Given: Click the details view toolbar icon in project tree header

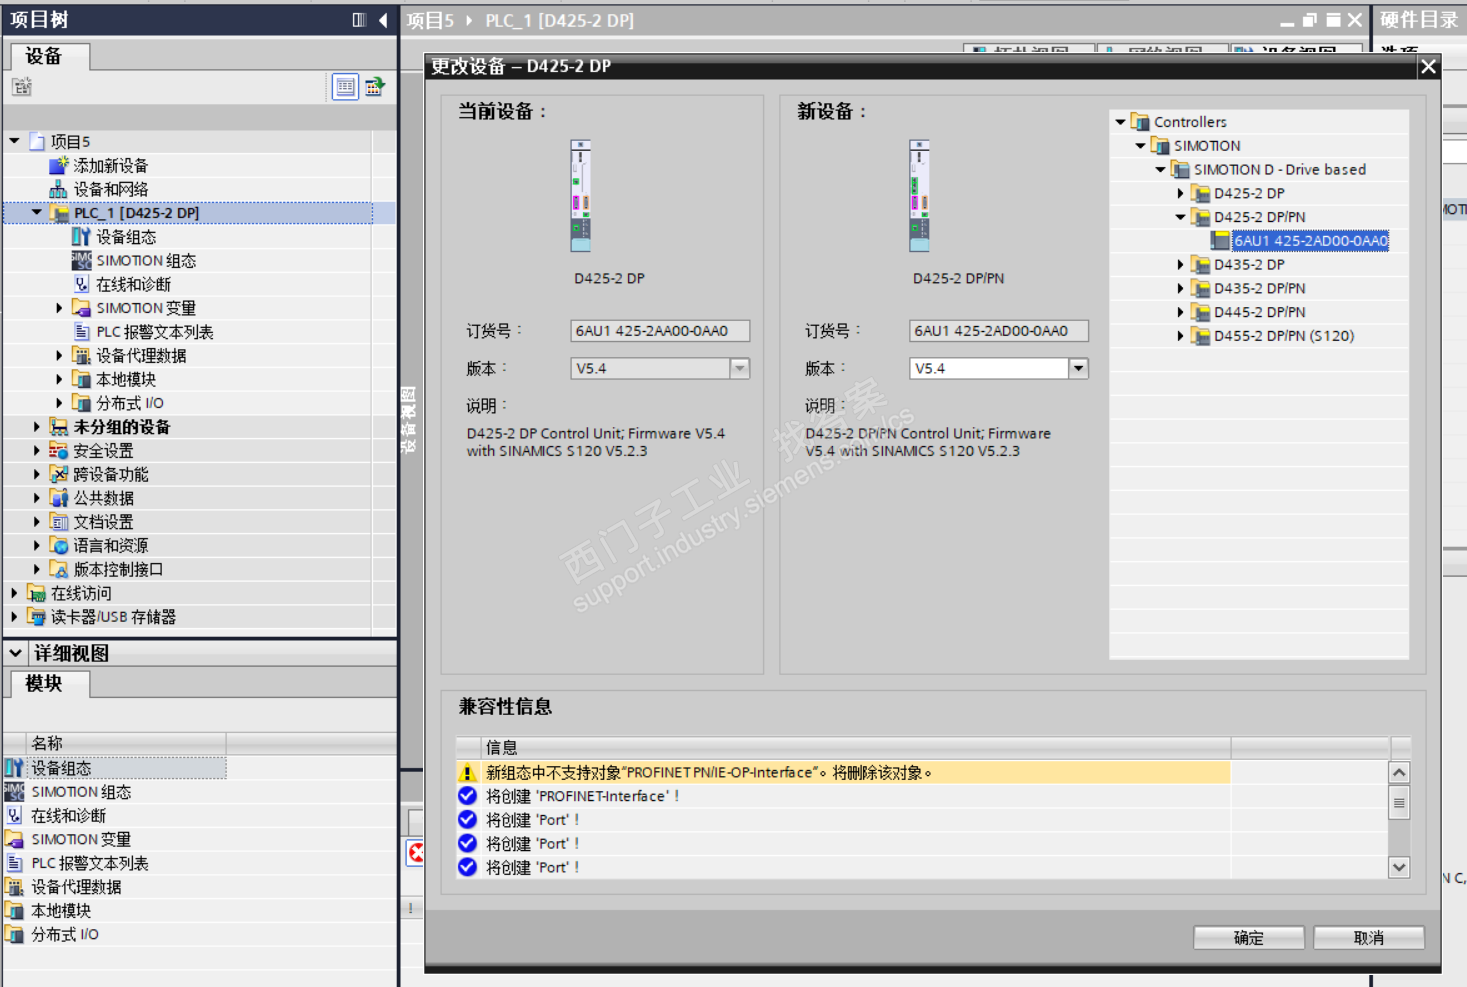Looking at the screenshot, I should tap(345, 87).
